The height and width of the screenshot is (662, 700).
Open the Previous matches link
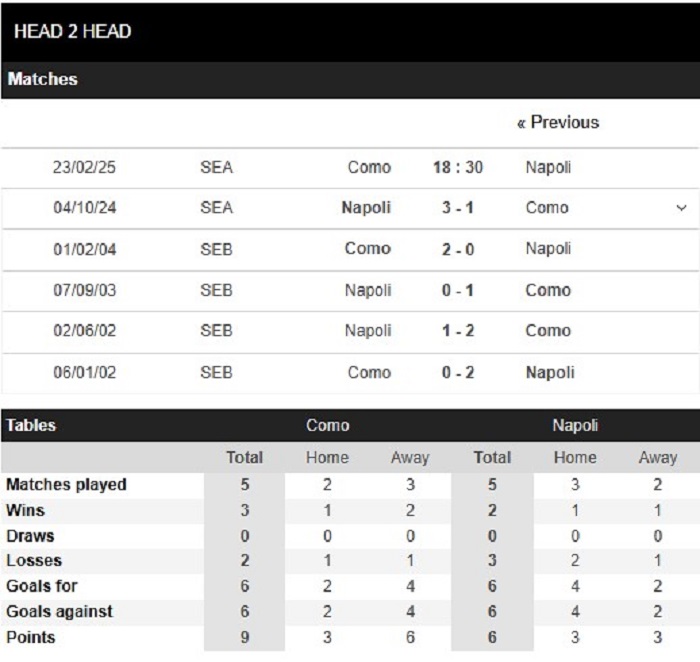pyautogui.click(x=558, y=122)
